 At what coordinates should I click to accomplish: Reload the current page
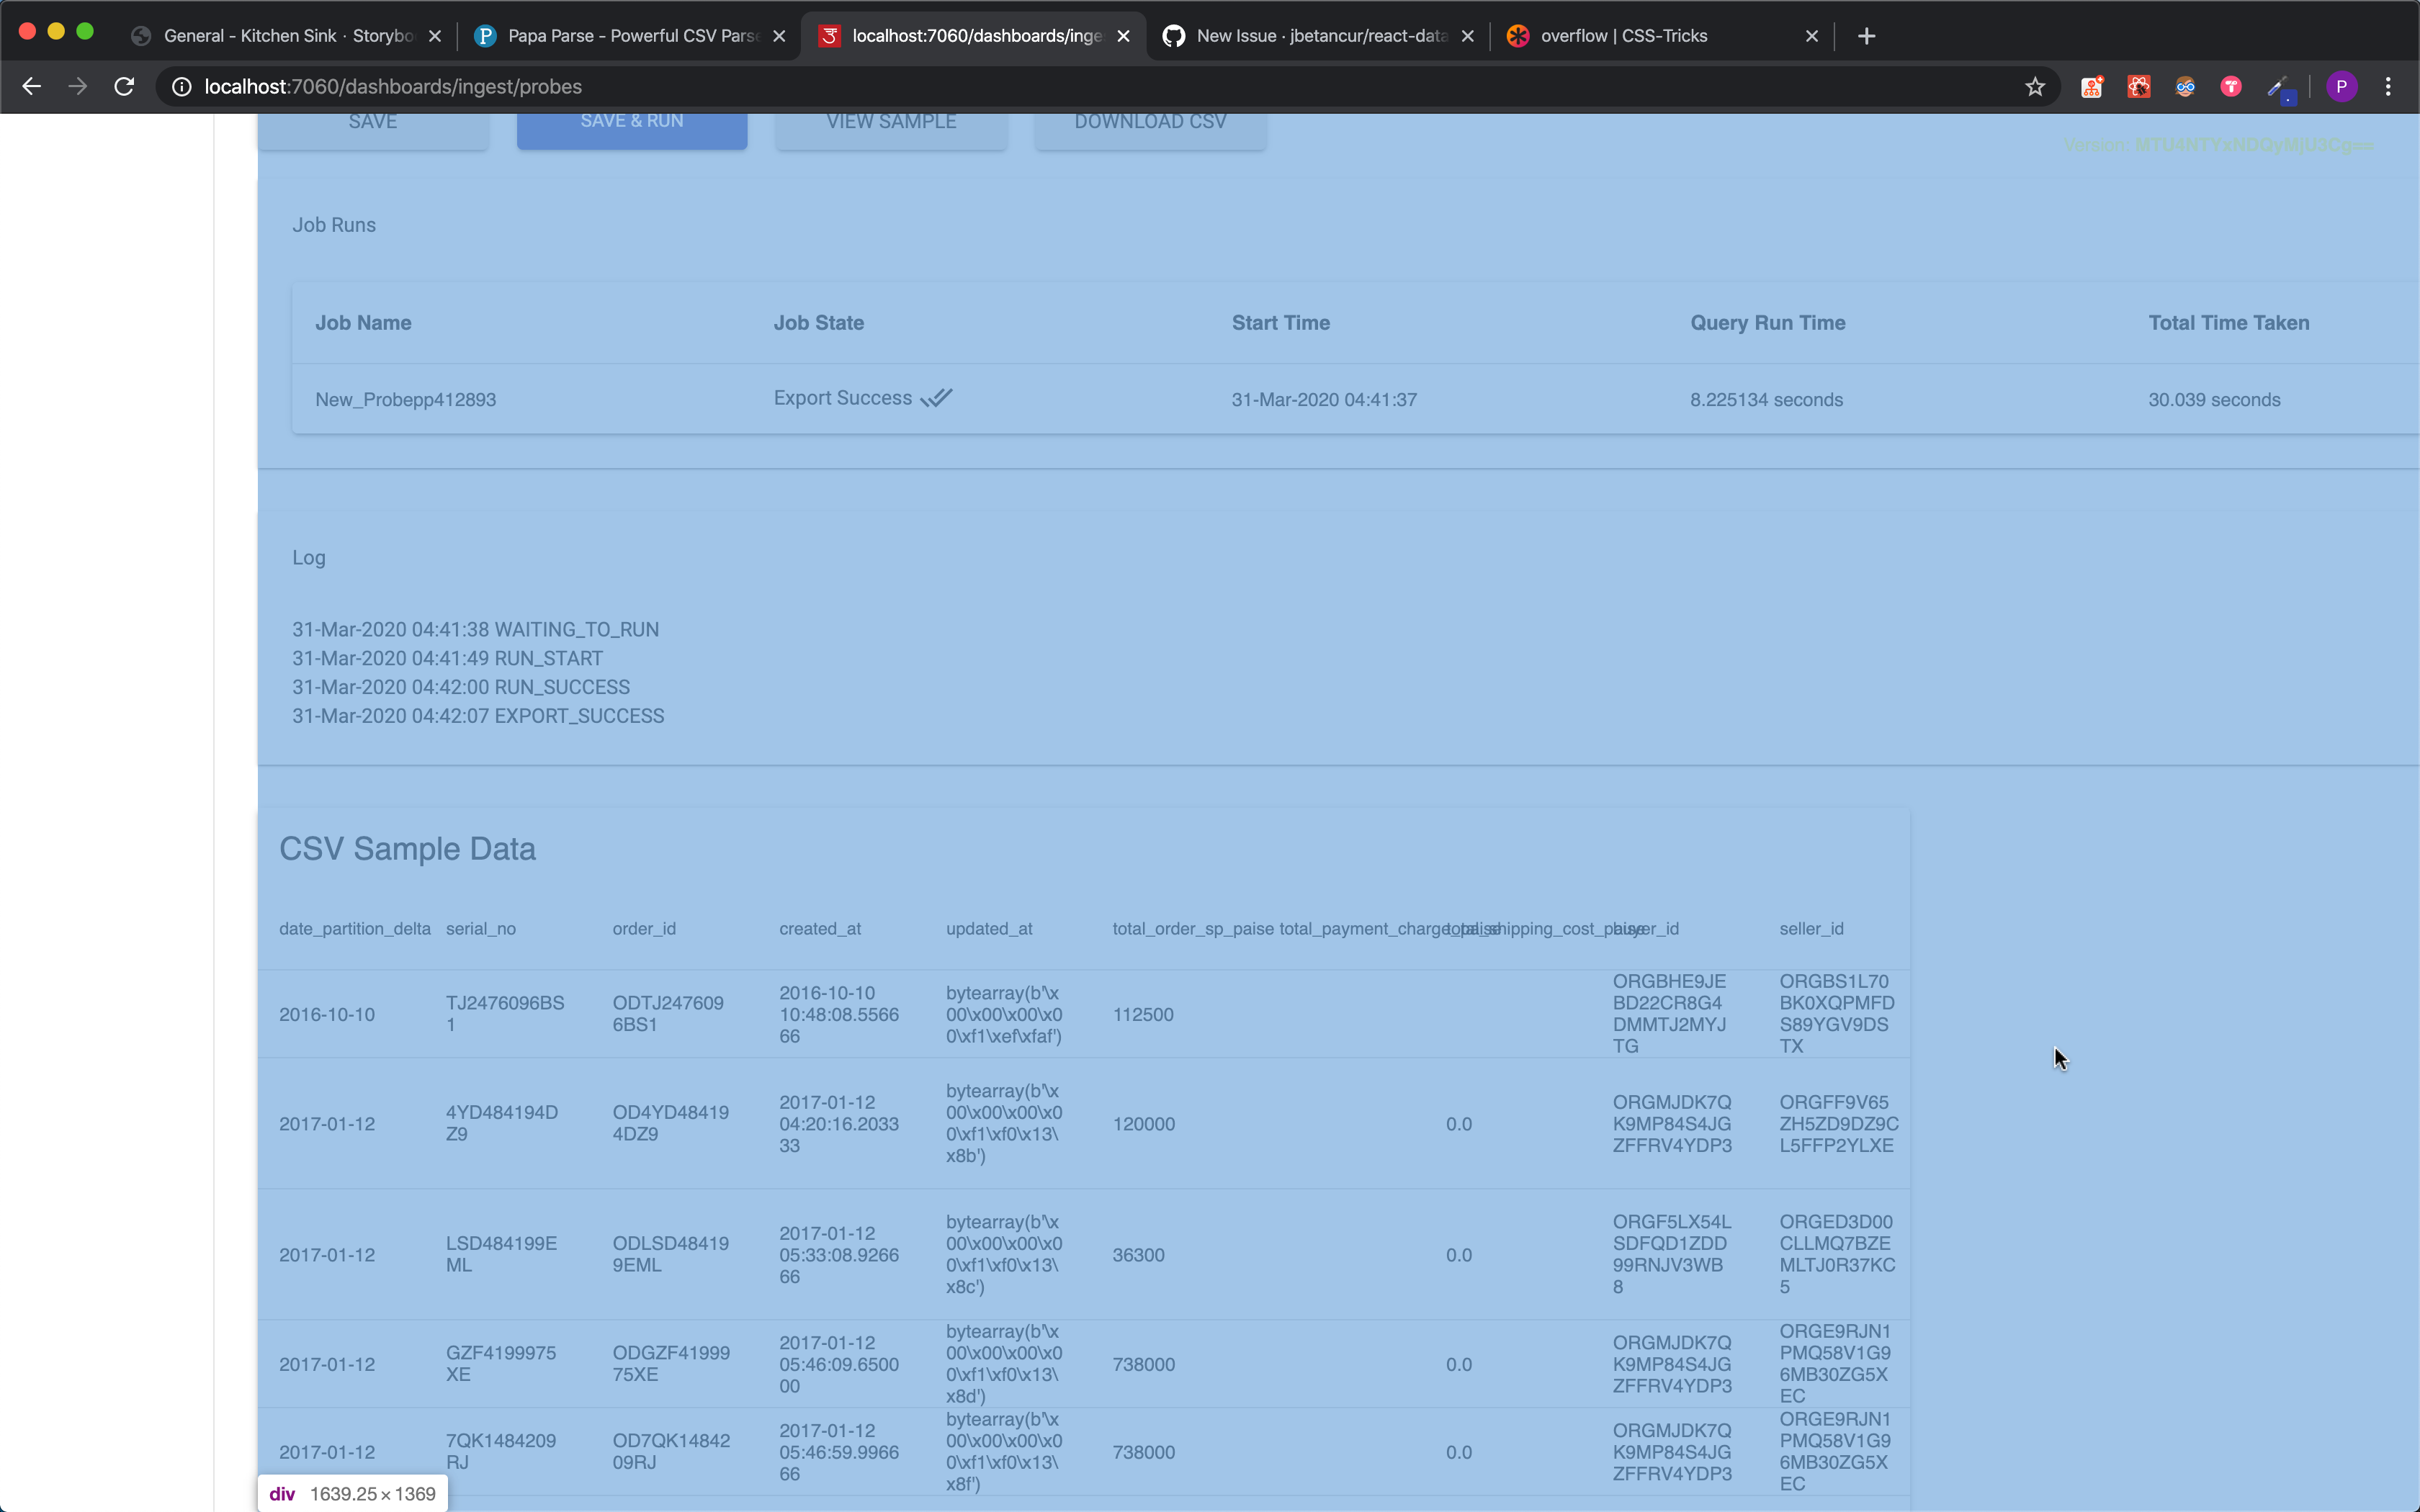pyautogui.click(x=124, y=87)
